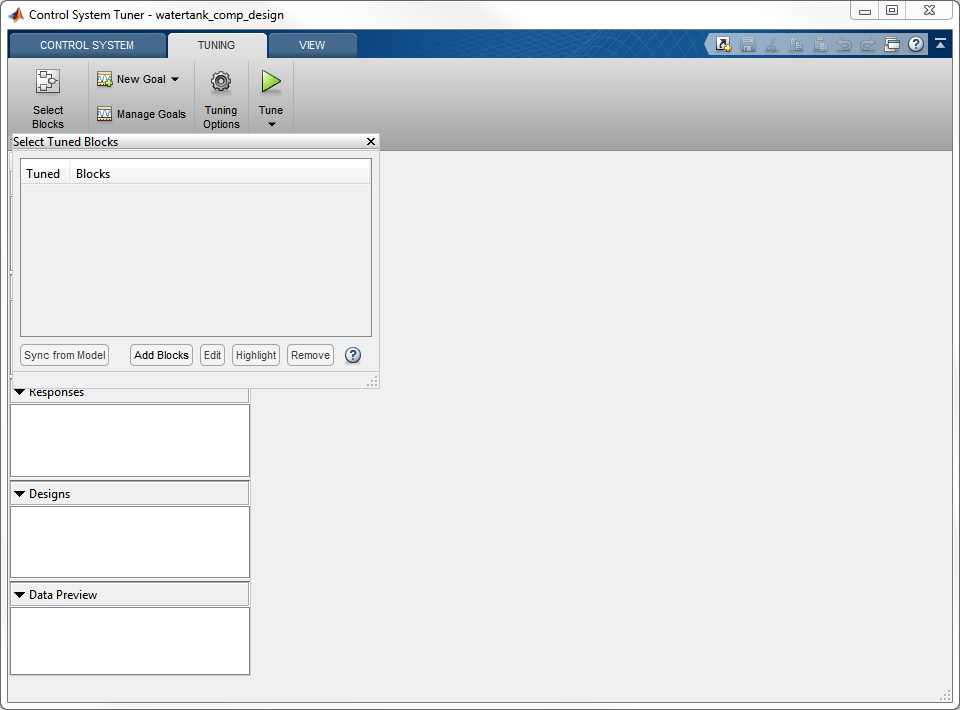
Task: Click the Redo arrow icon
Action: click(x=868, y=44)
